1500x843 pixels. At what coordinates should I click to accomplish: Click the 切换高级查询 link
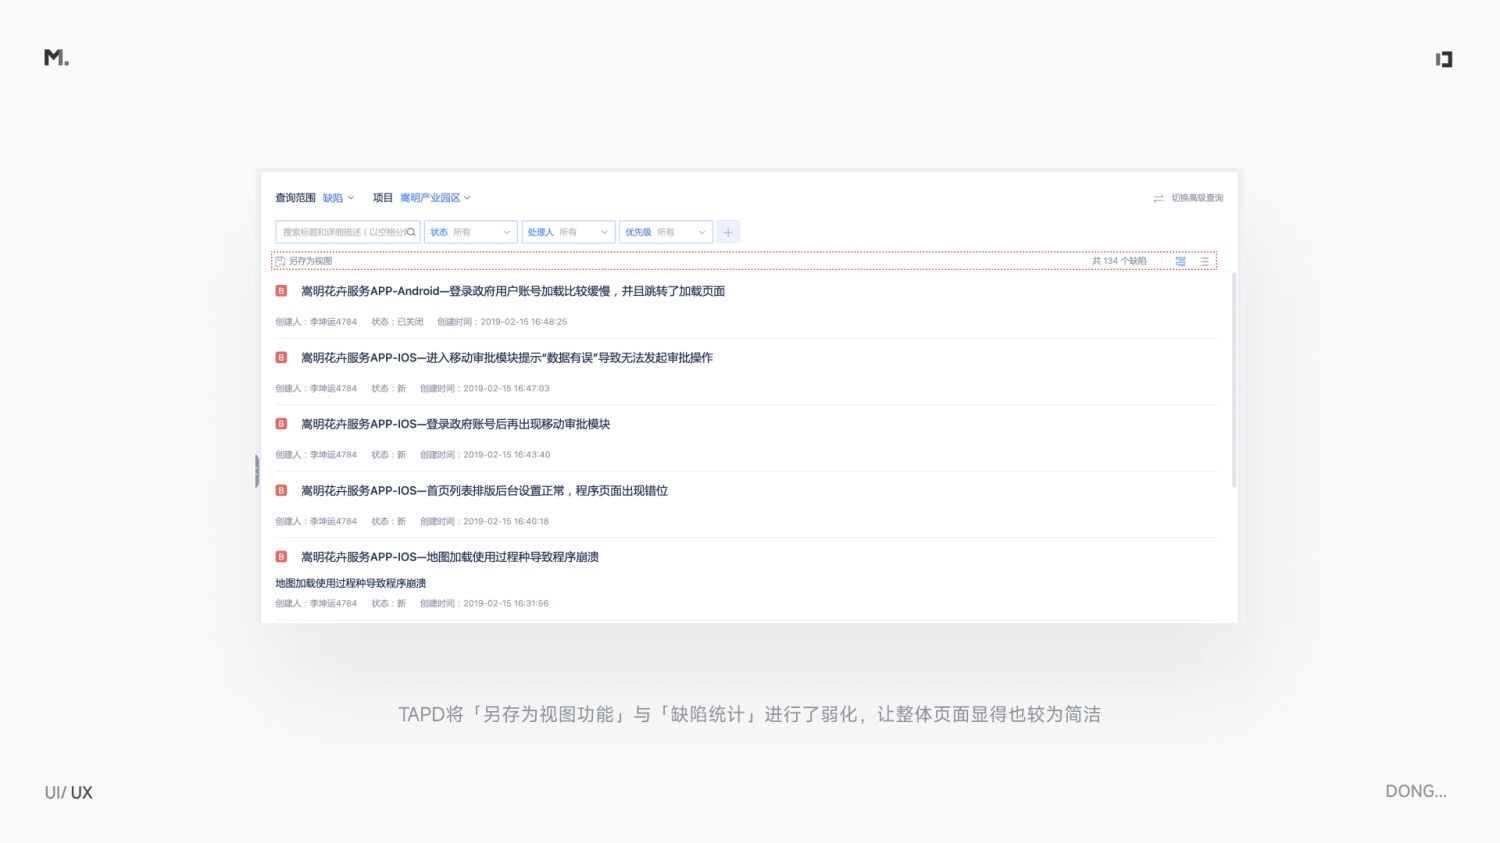tap(1197, 198)
